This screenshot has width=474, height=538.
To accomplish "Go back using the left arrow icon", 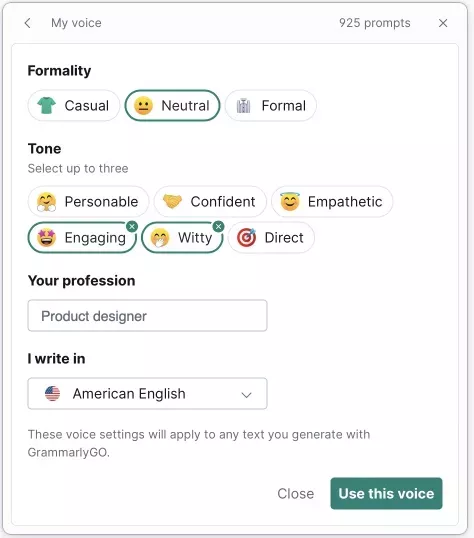I will (27, 23).
